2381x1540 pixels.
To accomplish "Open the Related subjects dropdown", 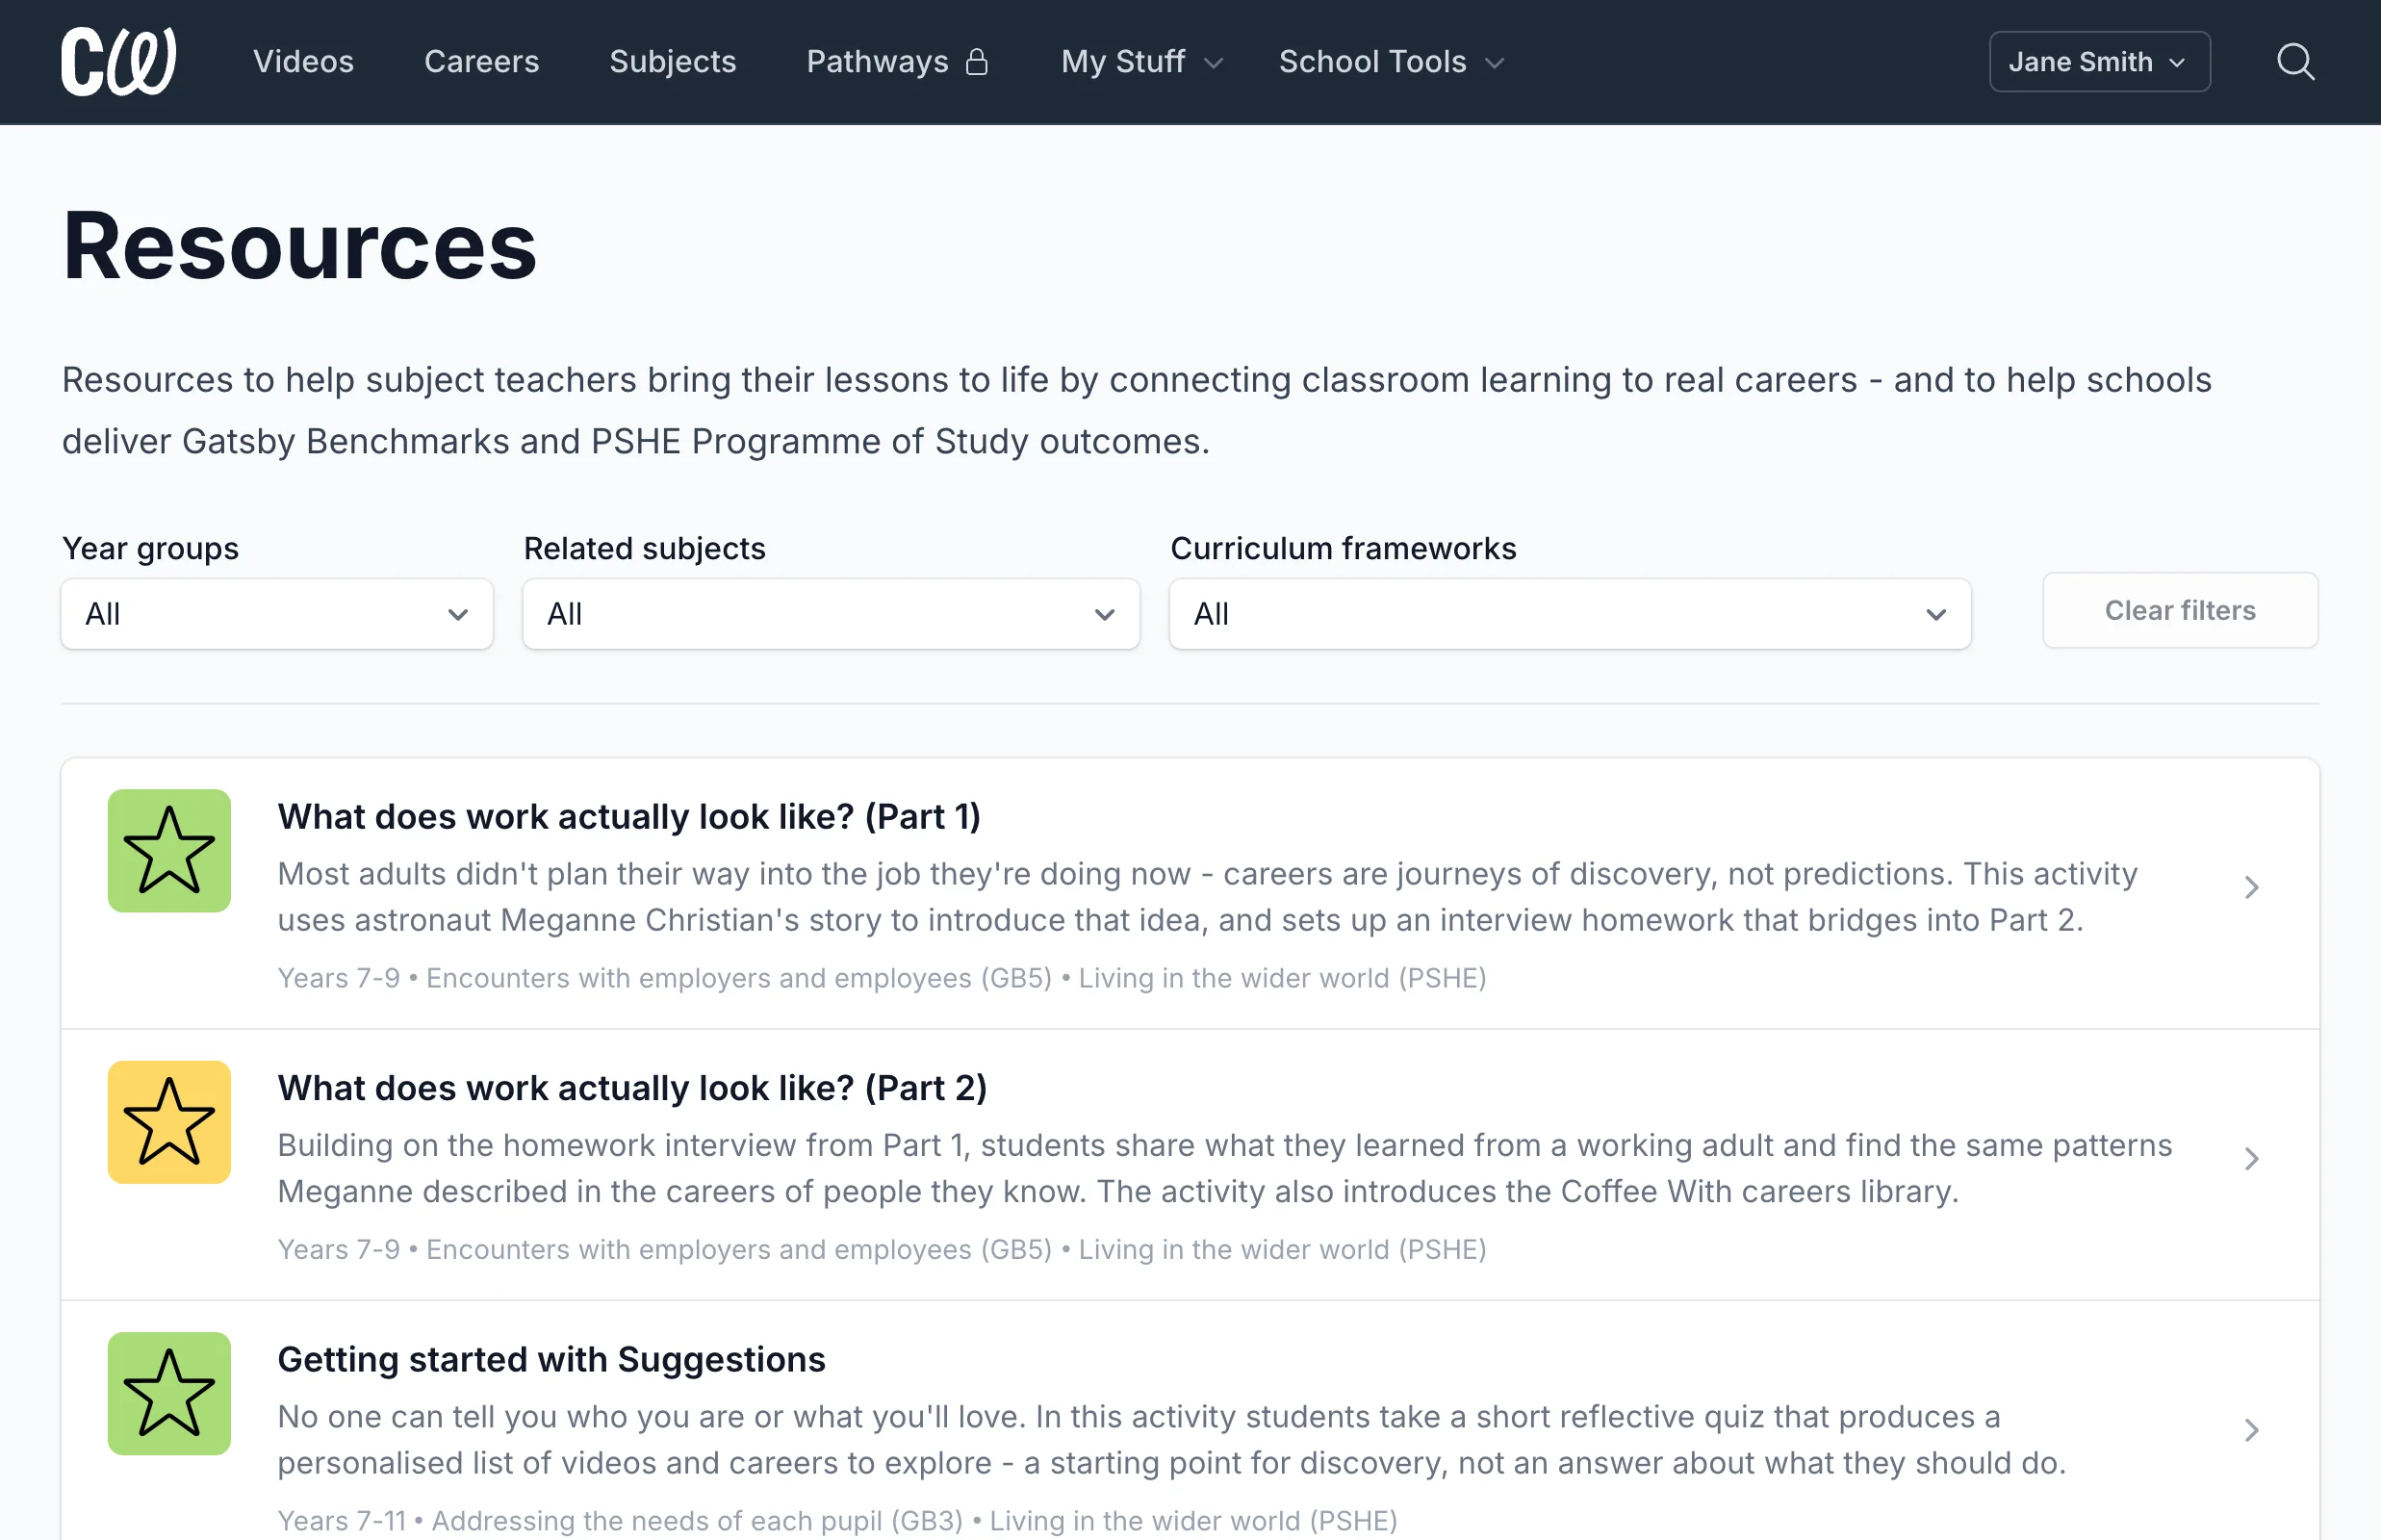I will (831, 614).
